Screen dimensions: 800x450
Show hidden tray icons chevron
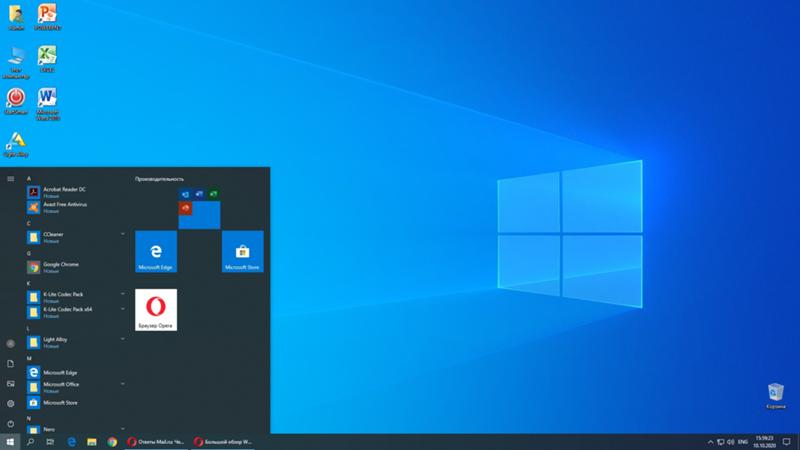pos(710,442)
